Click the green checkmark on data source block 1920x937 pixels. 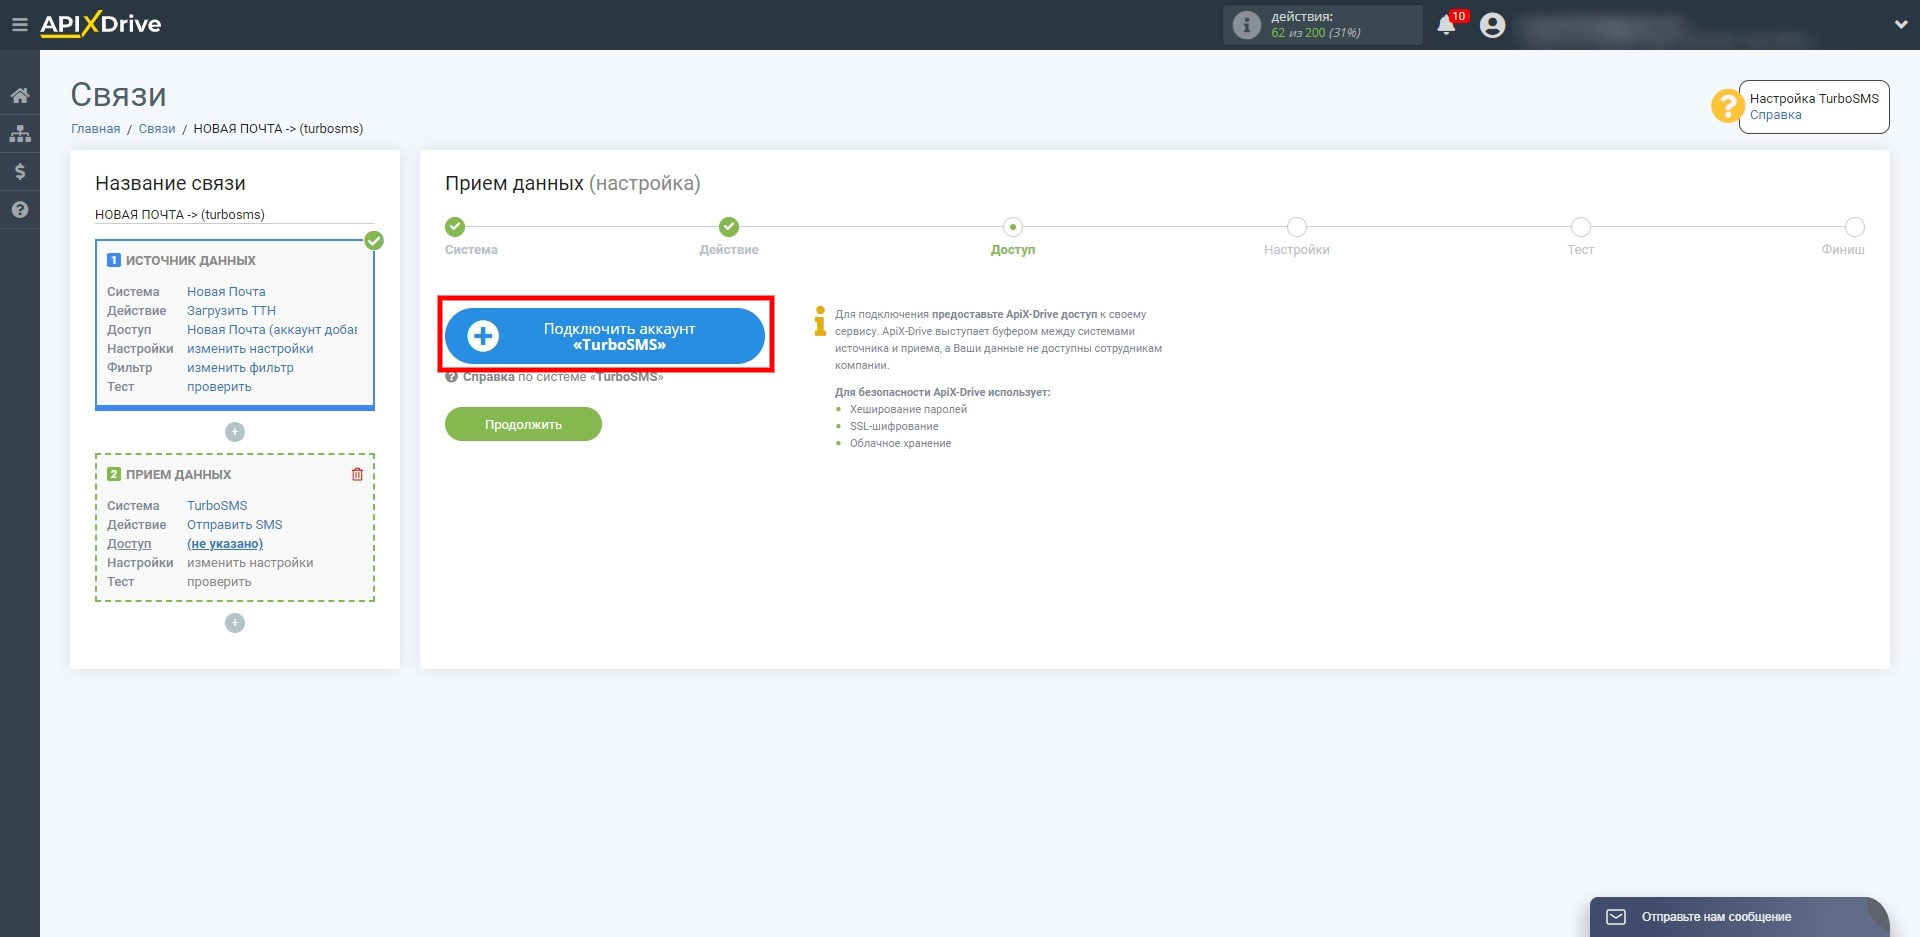click(374, 240)
